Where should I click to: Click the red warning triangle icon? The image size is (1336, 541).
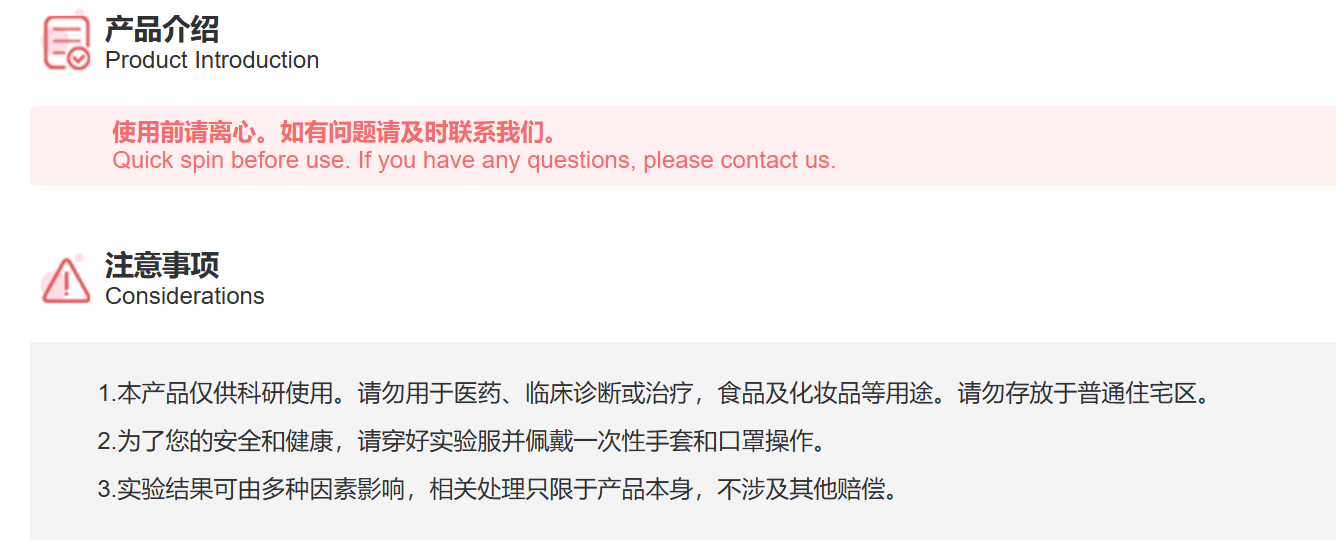click(66, 280)
